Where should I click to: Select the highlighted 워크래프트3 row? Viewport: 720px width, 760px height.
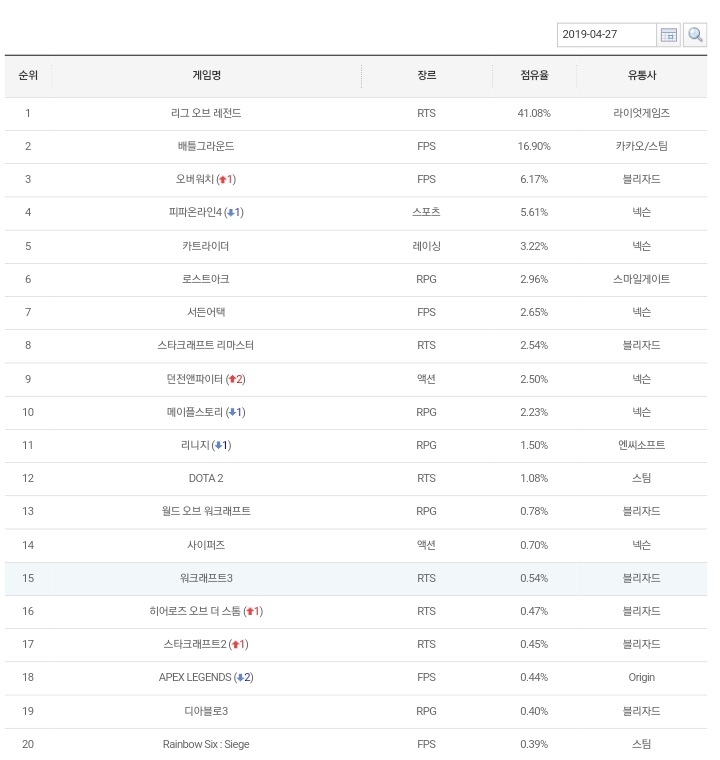(x=356, y=579)
